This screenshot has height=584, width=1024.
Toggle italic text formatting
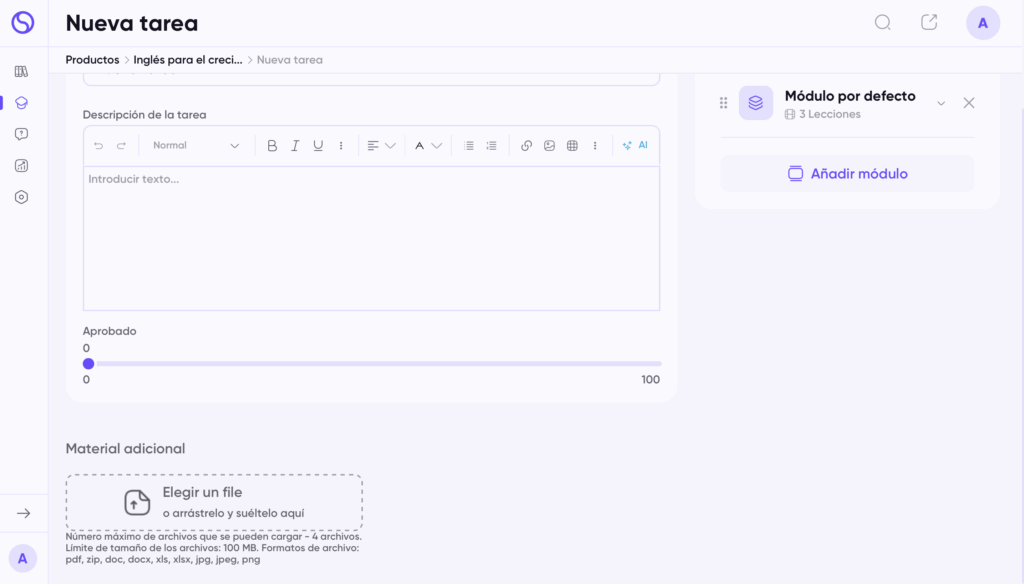(x=295, y=146)
